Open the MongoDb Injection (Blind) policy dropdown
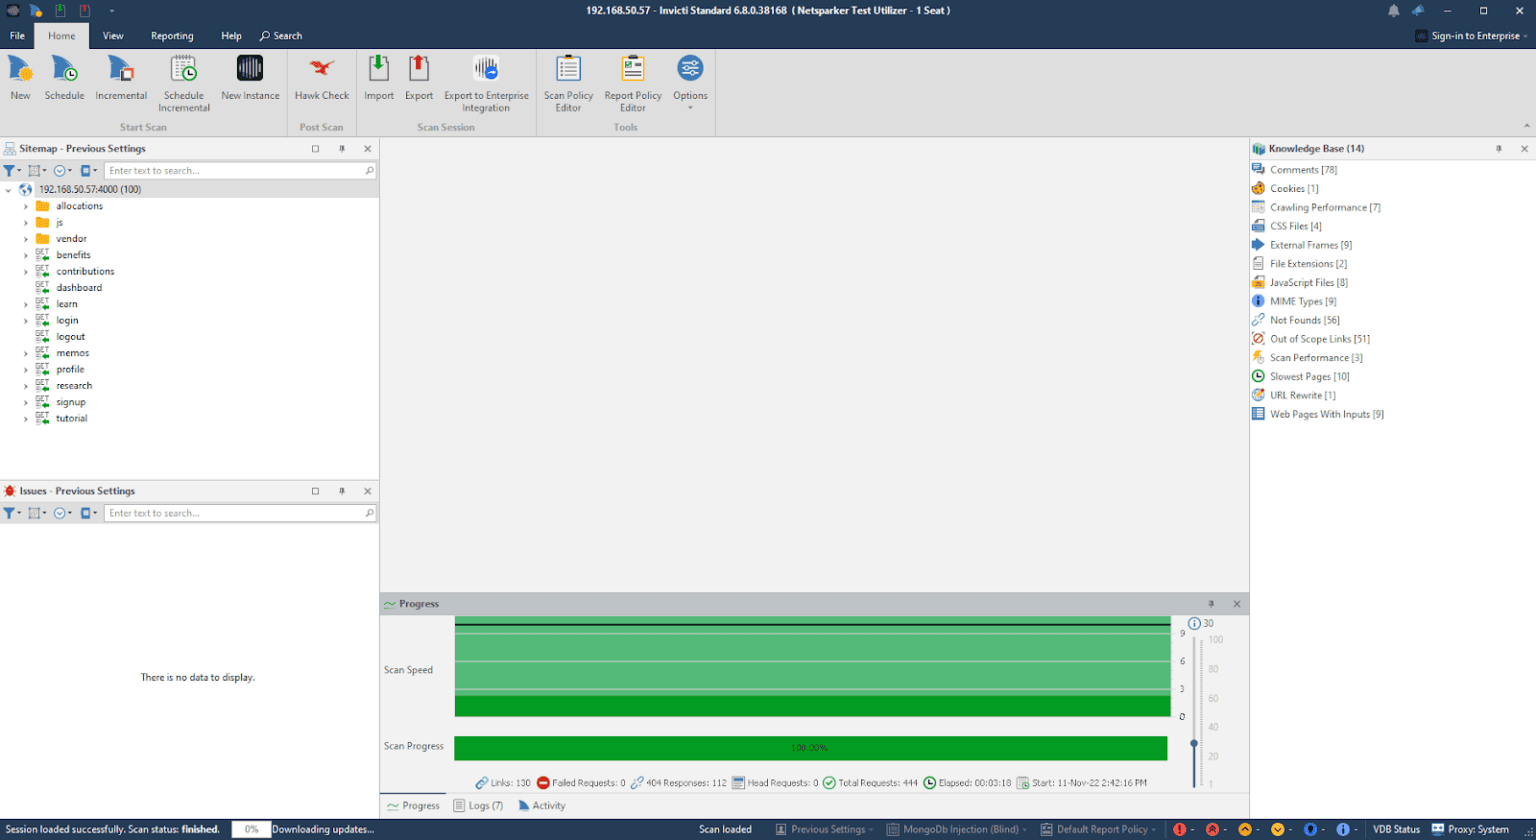Image resolution: width=1536 pixels, height=840 pixels. click(x=1022, y=829)
